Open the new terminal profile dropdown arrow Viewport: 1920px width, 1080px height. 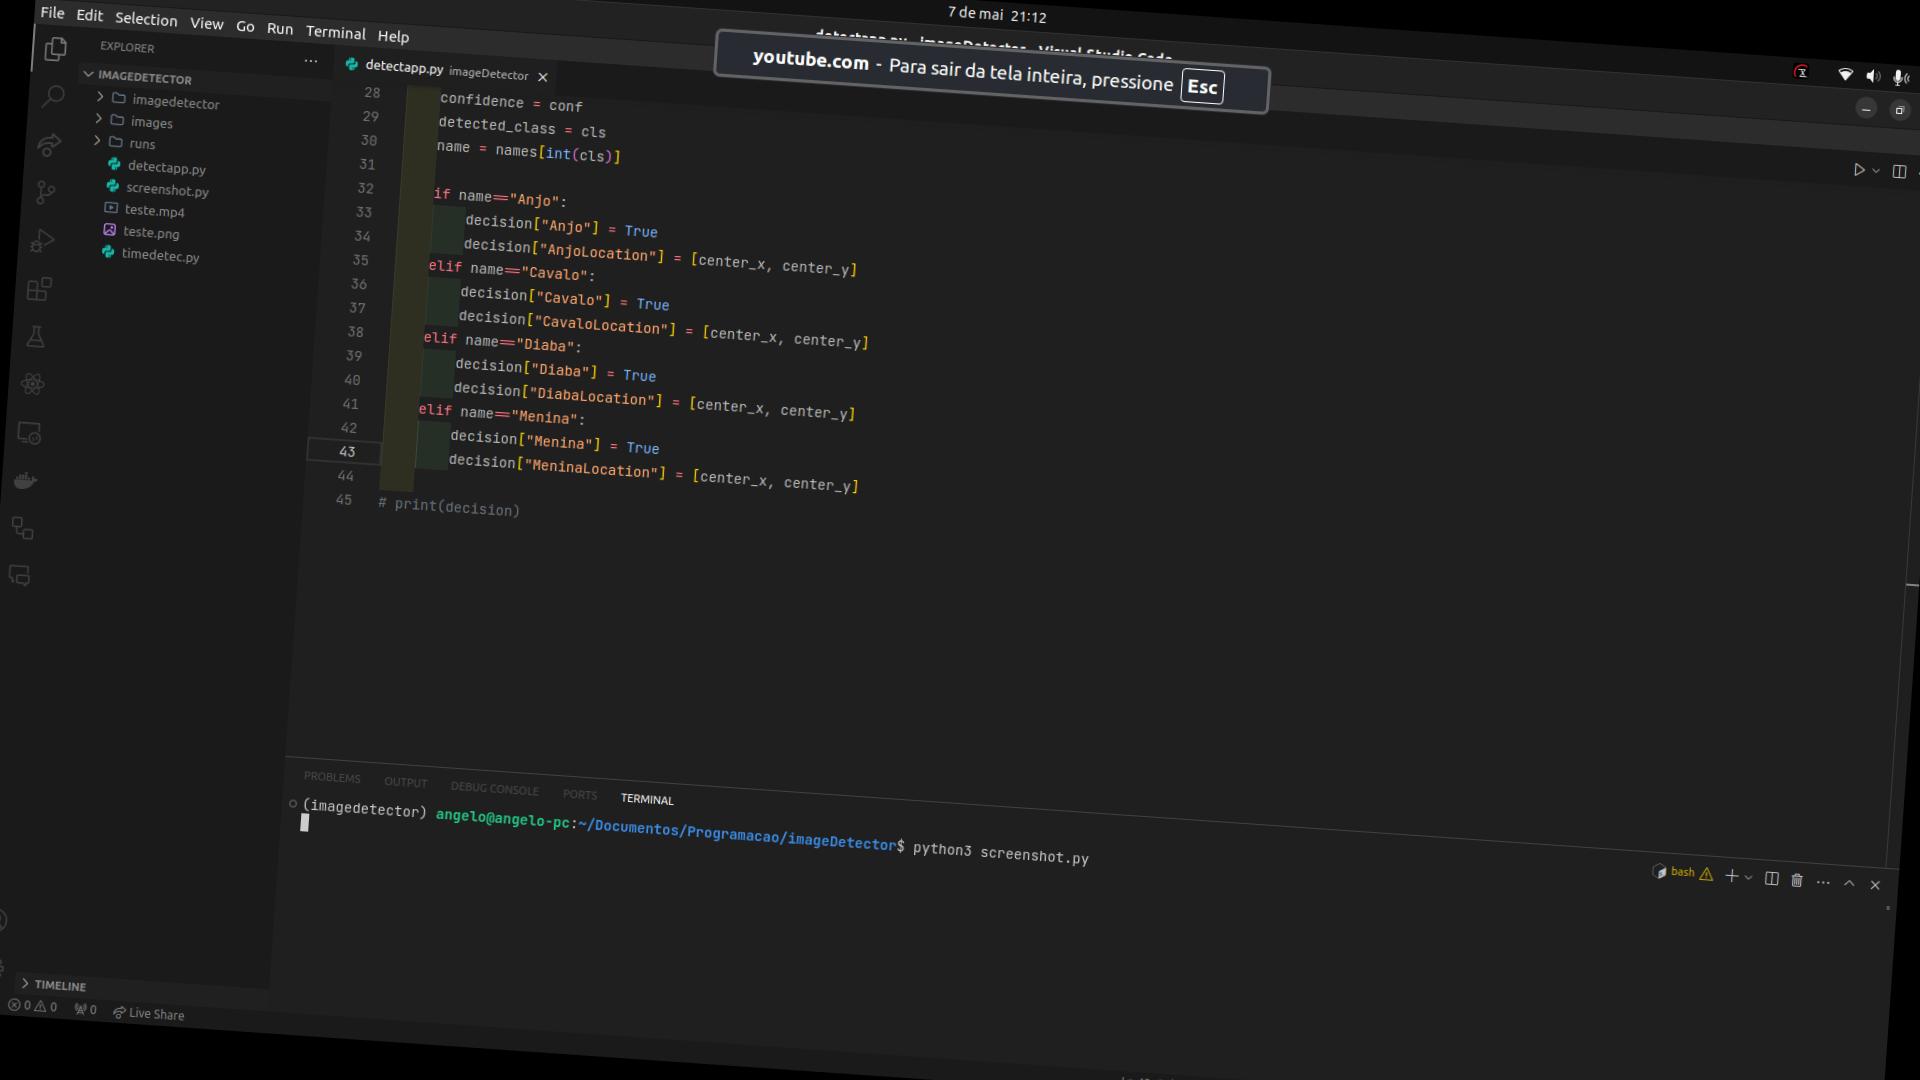tap(1748, 877)
